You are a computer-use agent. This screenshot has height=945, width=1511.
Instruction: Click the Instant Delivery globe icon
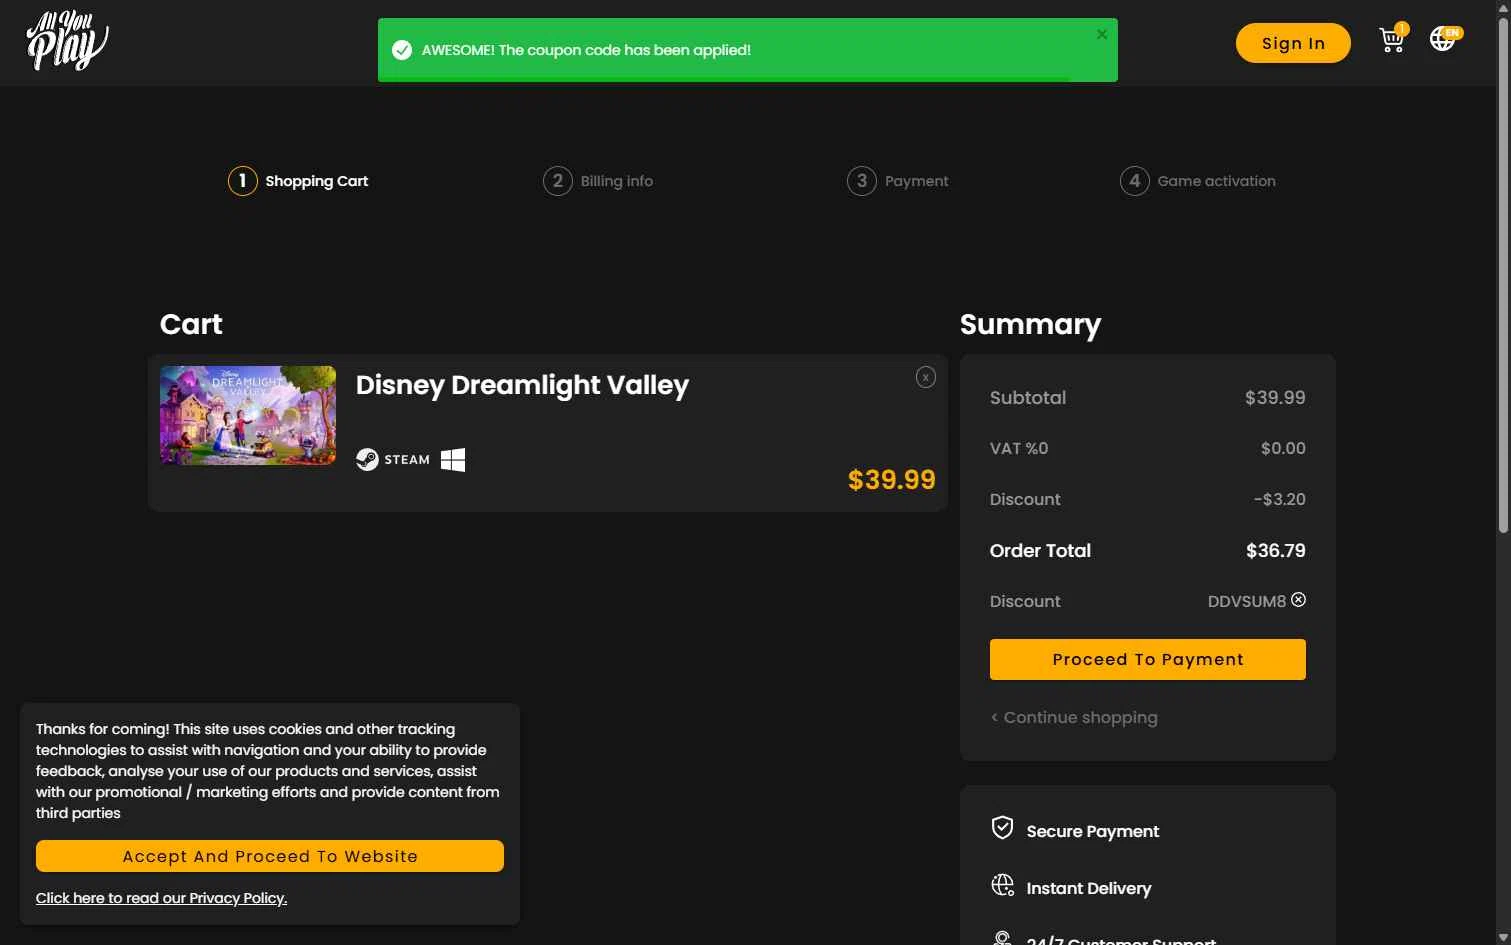1002,885
